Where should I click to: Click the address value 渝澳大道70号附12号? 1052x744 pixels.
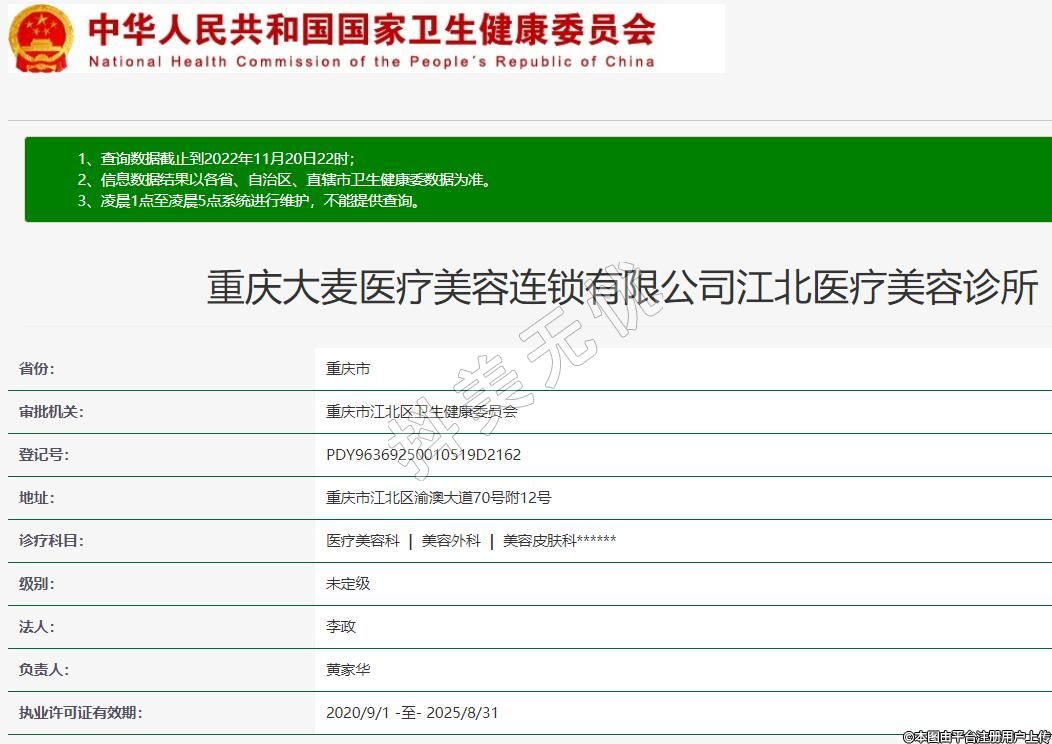click(438, 498)
